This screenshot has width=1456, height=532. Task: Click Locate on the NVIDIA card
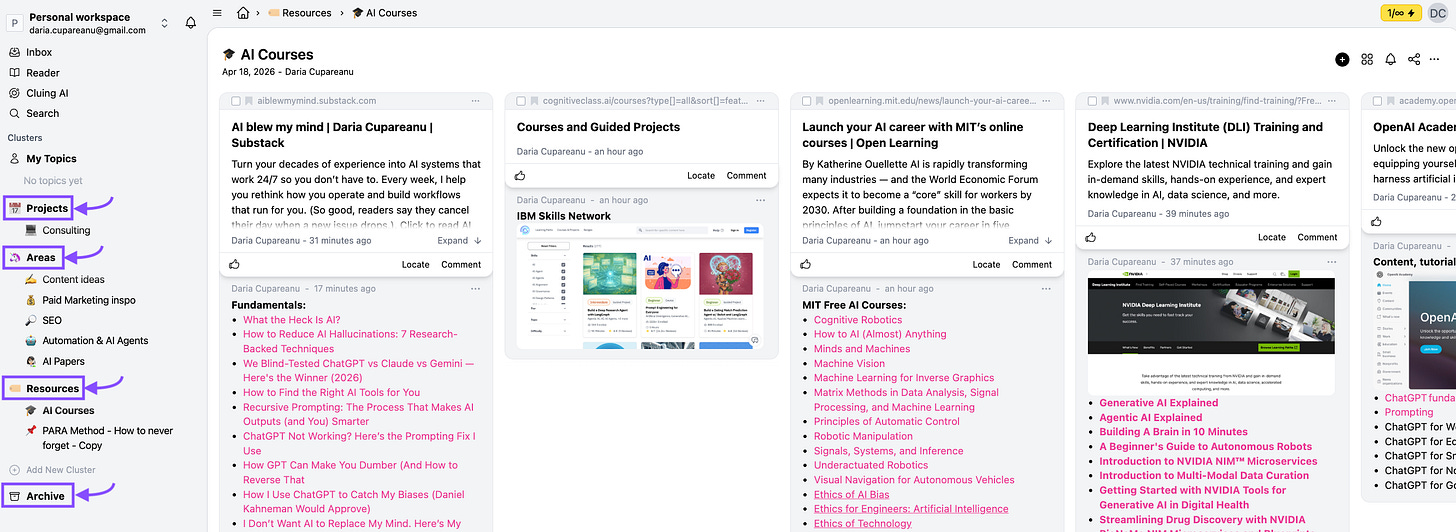point(1272,237)
